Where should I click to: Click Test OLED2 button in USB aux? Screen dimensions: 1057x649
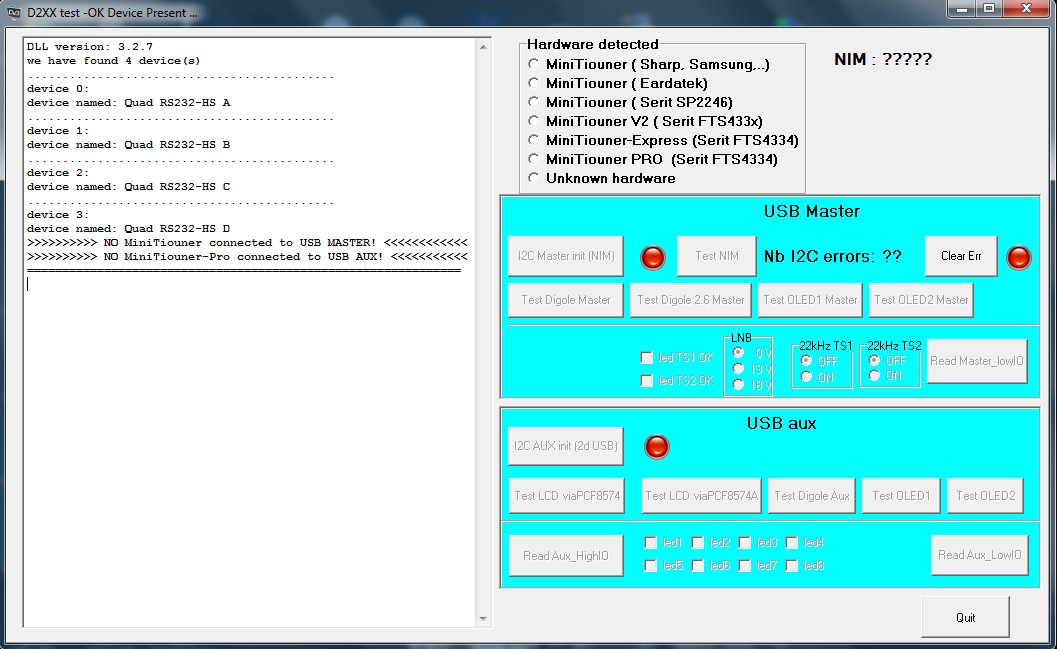[985, 496]
